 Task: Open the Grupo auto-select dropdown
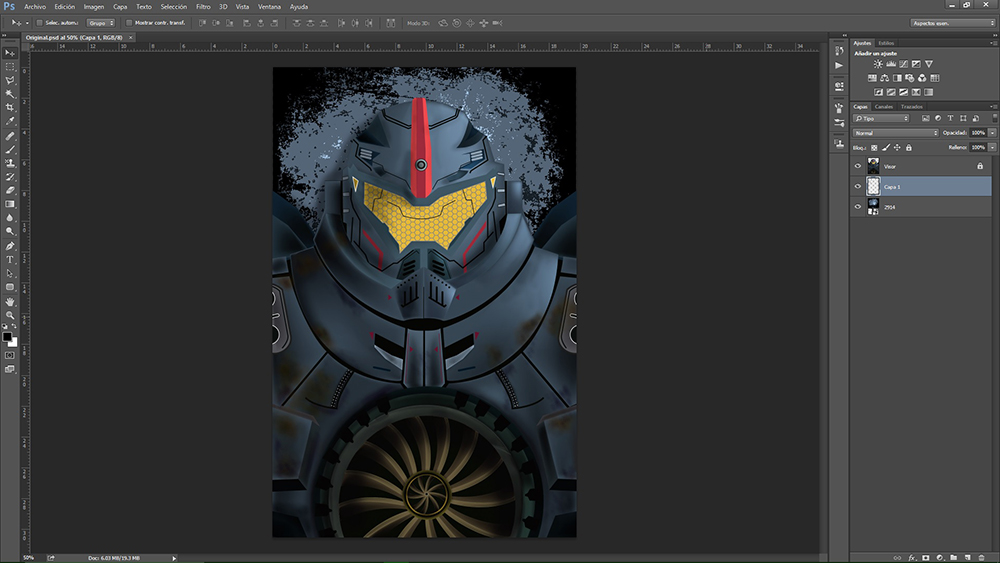pos(101,23)
